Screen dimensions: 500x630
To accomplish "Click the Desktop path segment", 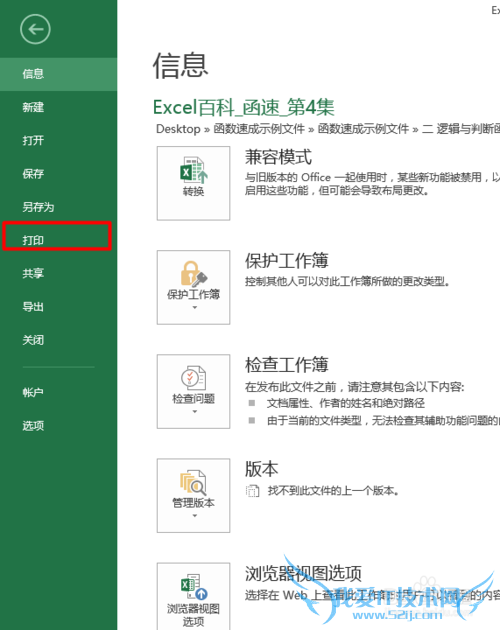I will (x=178, y=129).
